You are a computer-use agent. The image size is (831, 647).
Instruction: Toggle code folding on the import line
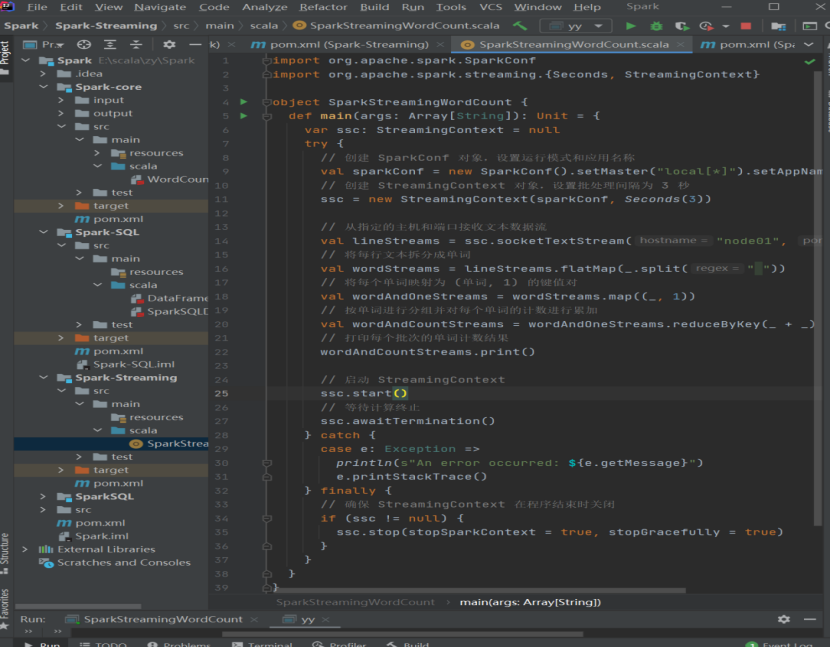[x=267, y=61]
